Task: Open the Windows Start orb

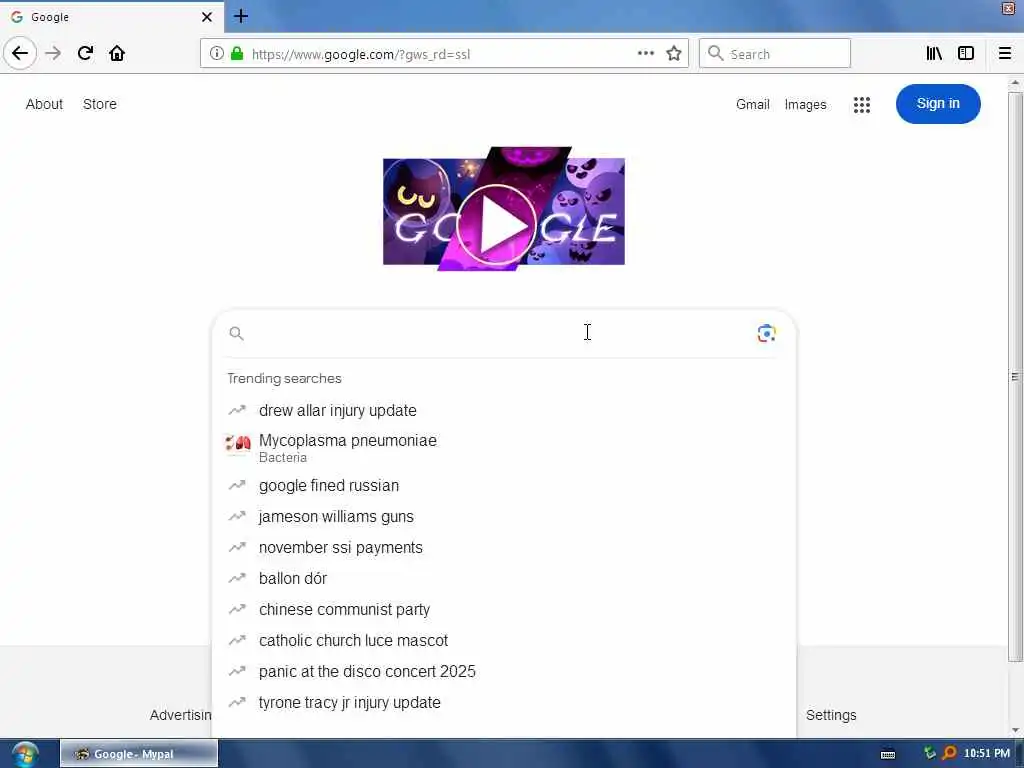Action: point(25,754)
